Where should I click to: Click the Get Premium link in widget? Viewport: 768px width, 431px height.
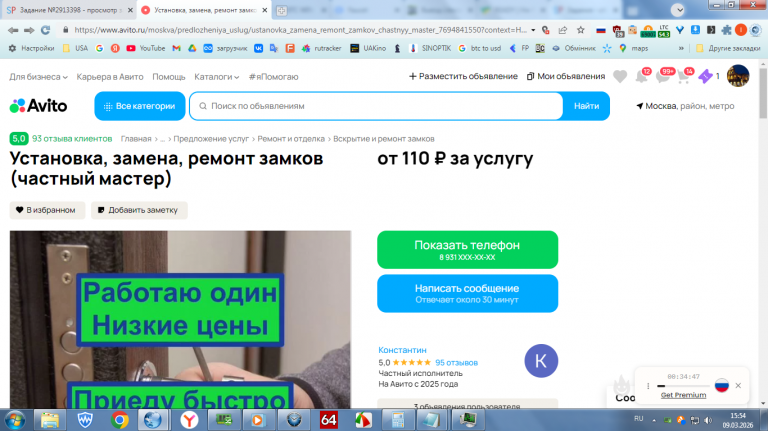[683, 395]
